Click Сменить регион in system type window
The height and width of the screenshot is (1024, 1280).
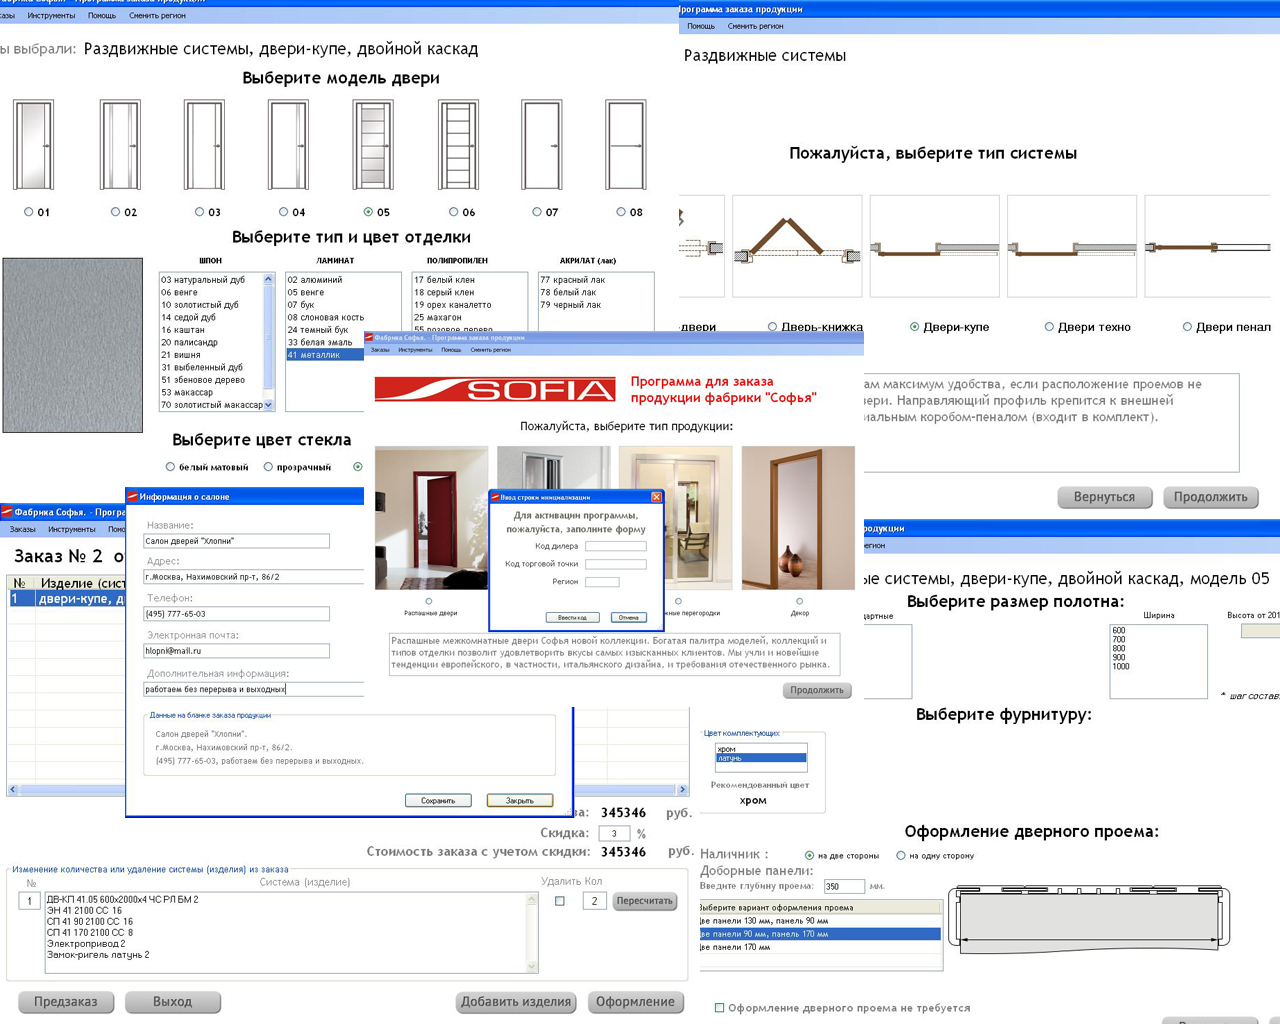click(756, 26)
